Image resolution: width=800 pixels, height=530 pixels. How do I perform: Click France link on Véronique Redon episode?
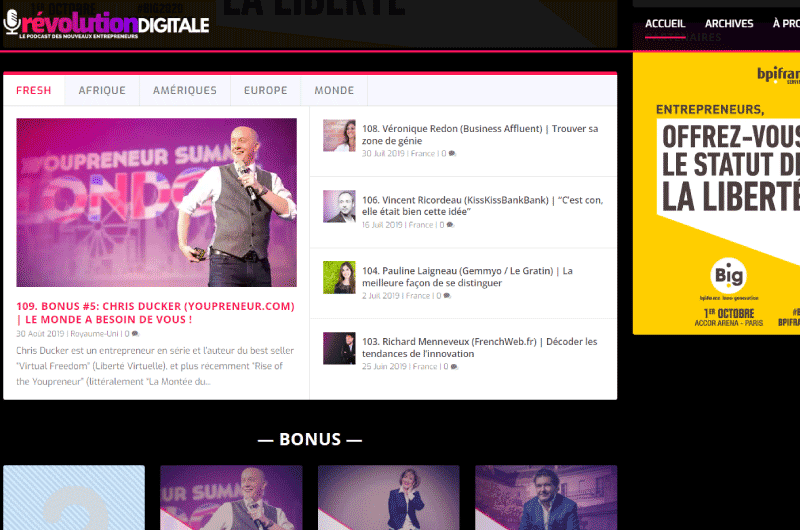pyautogui.click(x=423, y=154)
